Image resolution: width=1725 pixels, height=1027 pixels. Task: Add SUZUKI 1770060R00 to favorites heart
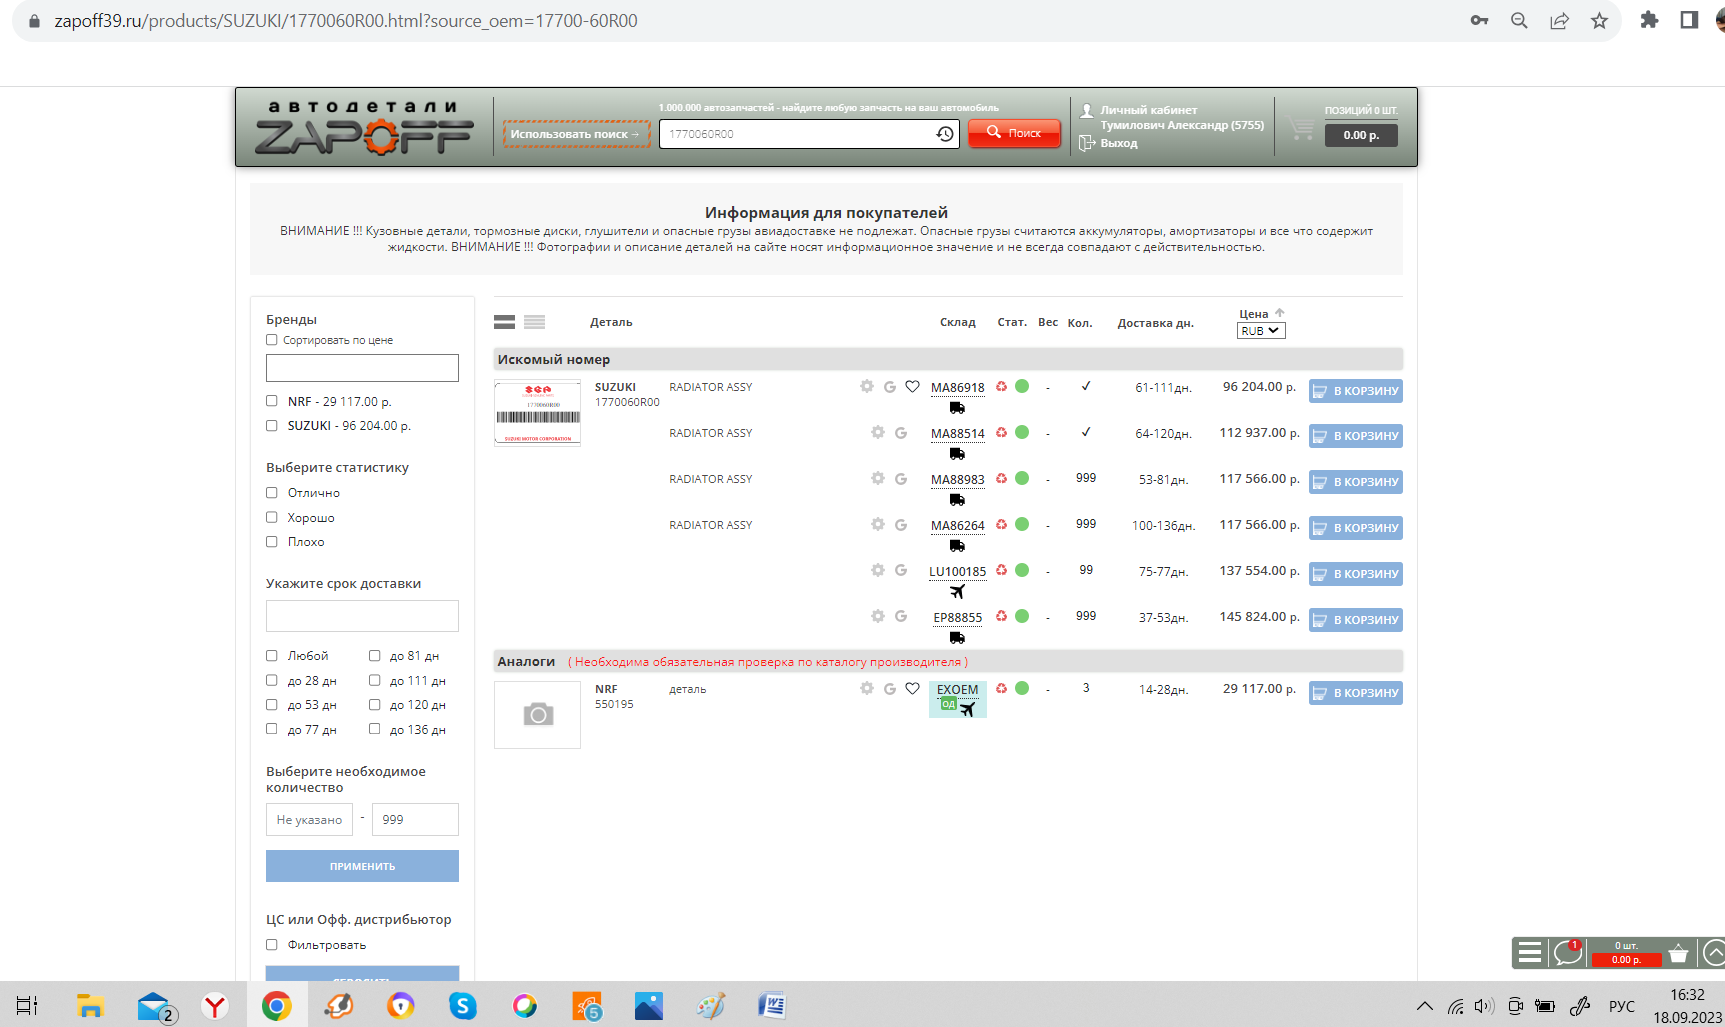click(x=912, y=386)
